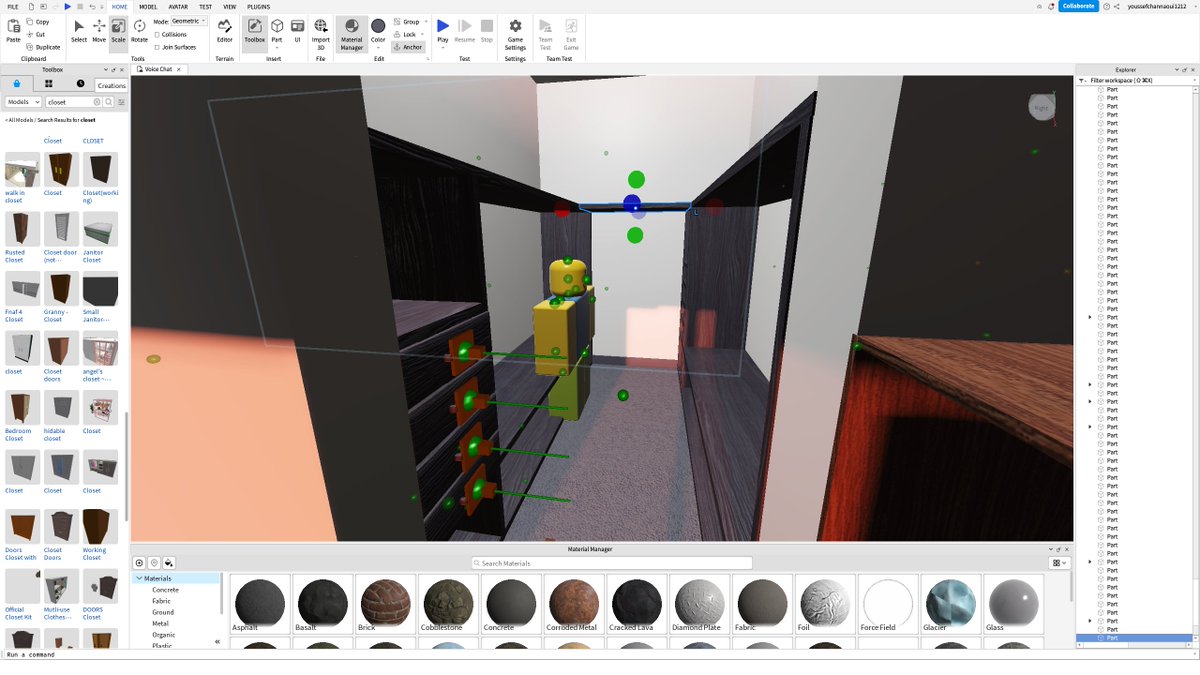
Task: Select the Glacier material swatch
Action: point(951,604)
